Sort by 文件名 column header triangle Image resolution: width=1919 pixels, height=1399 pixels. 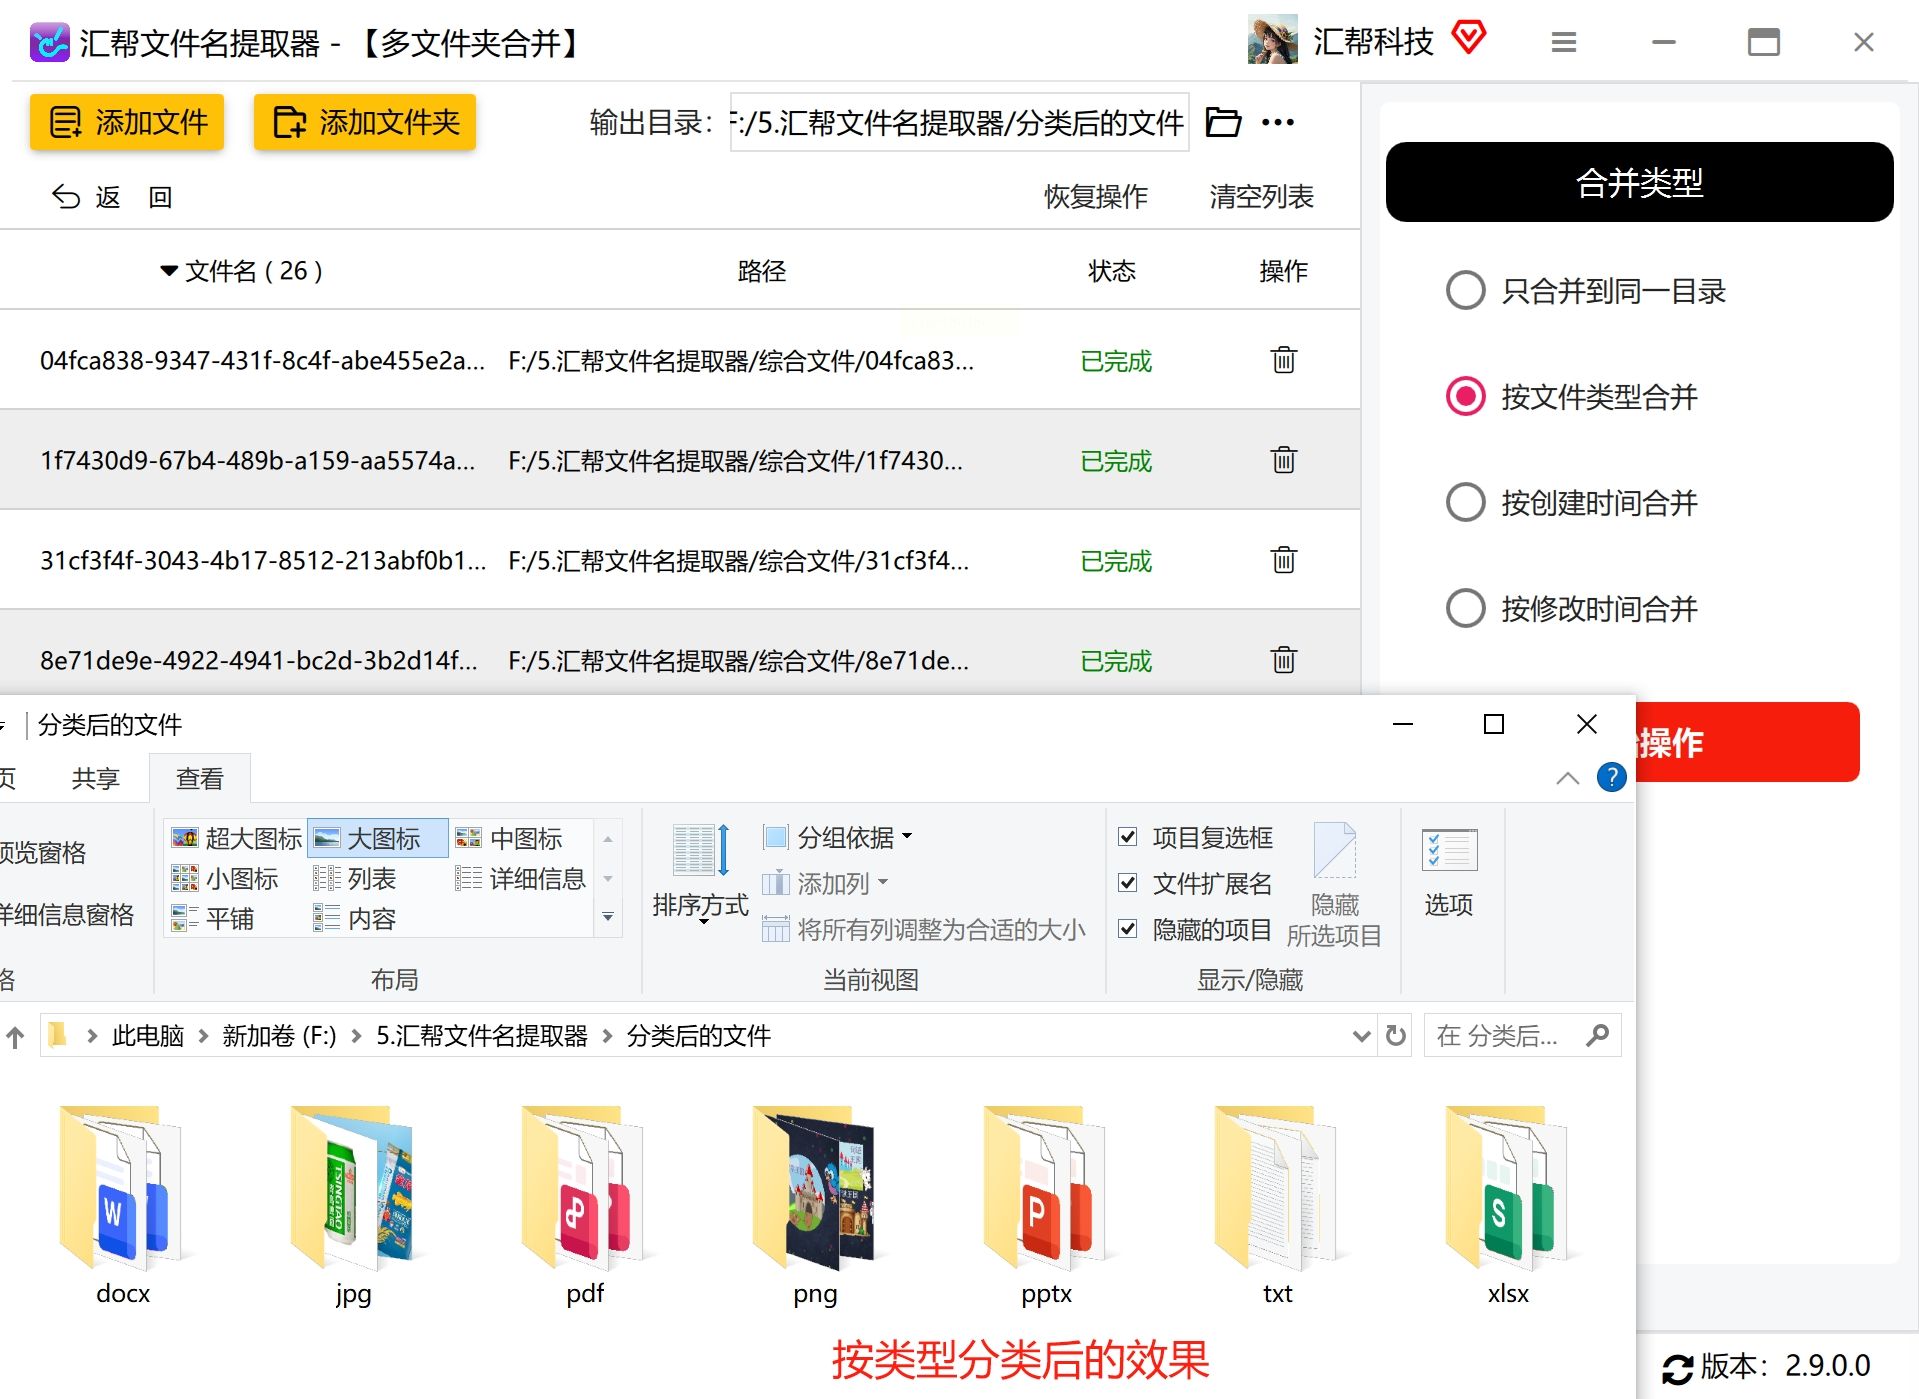click(169, 271)
